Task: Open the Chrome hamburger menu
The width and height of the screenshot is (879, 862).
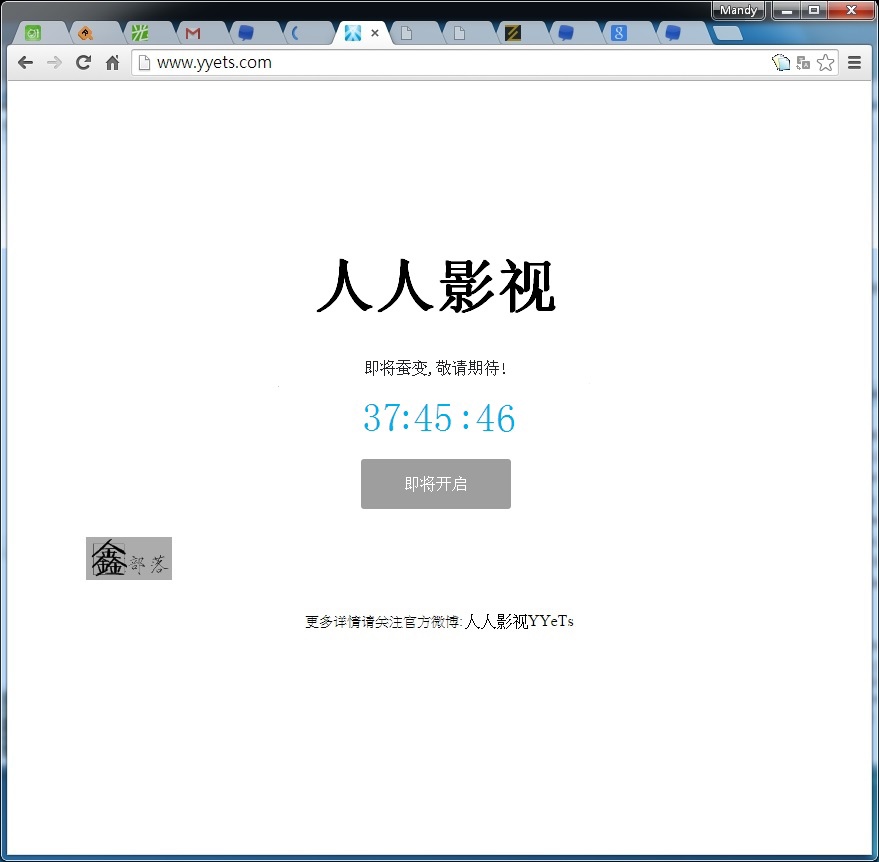Action: 854,63
